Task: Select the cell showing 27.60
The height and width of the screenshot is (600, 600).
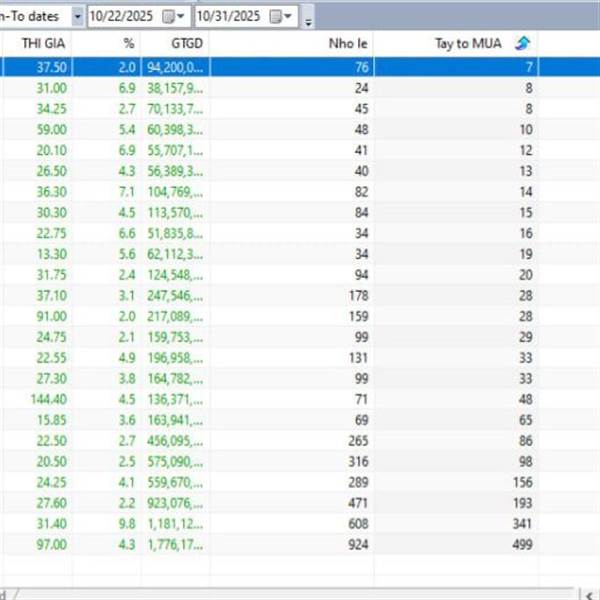Action: coord(52,503)
